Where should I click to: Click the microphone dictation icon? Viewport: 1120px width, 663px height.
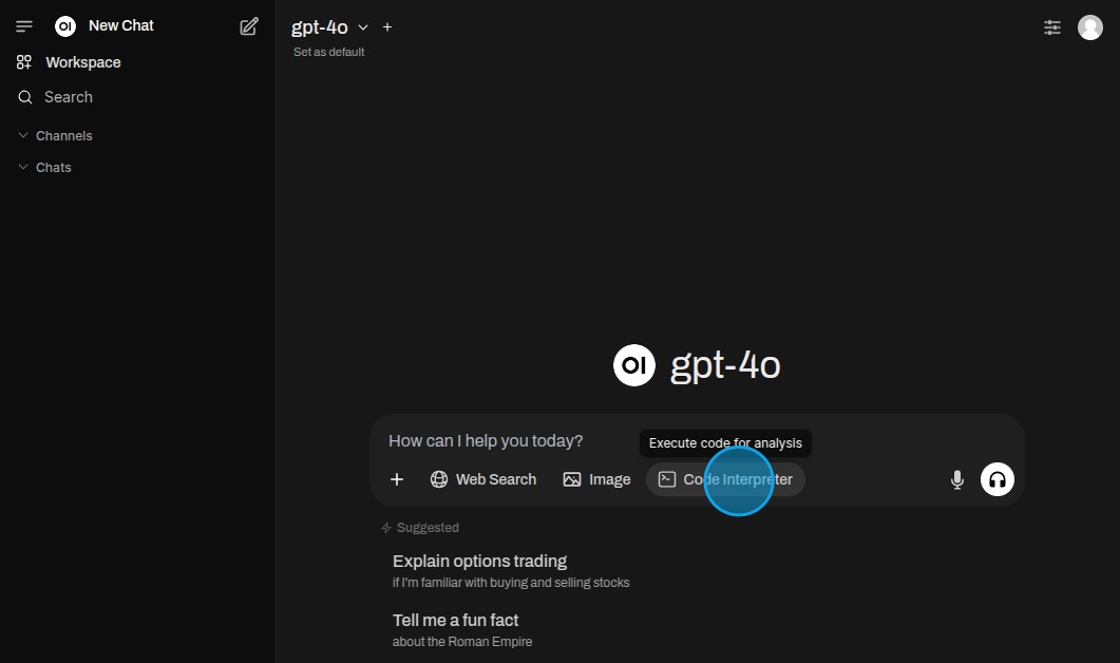coord(957,480)
